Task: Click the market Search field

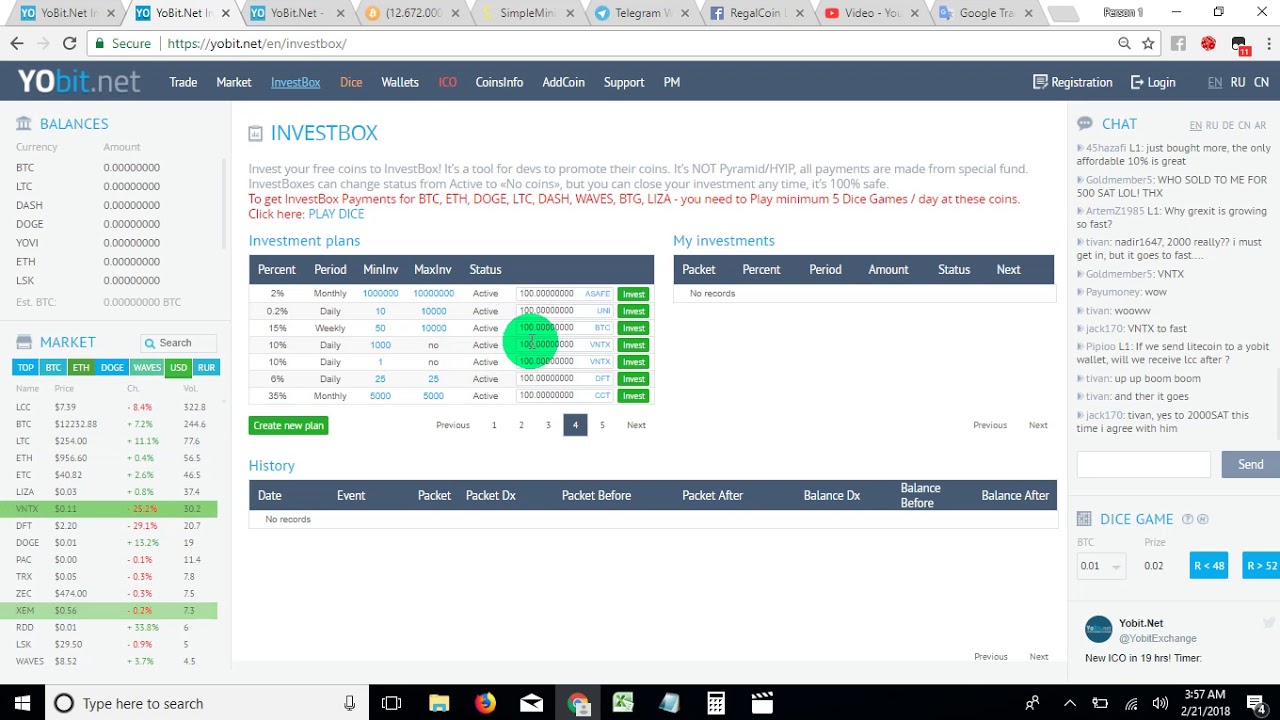Action: click(180, 343)
